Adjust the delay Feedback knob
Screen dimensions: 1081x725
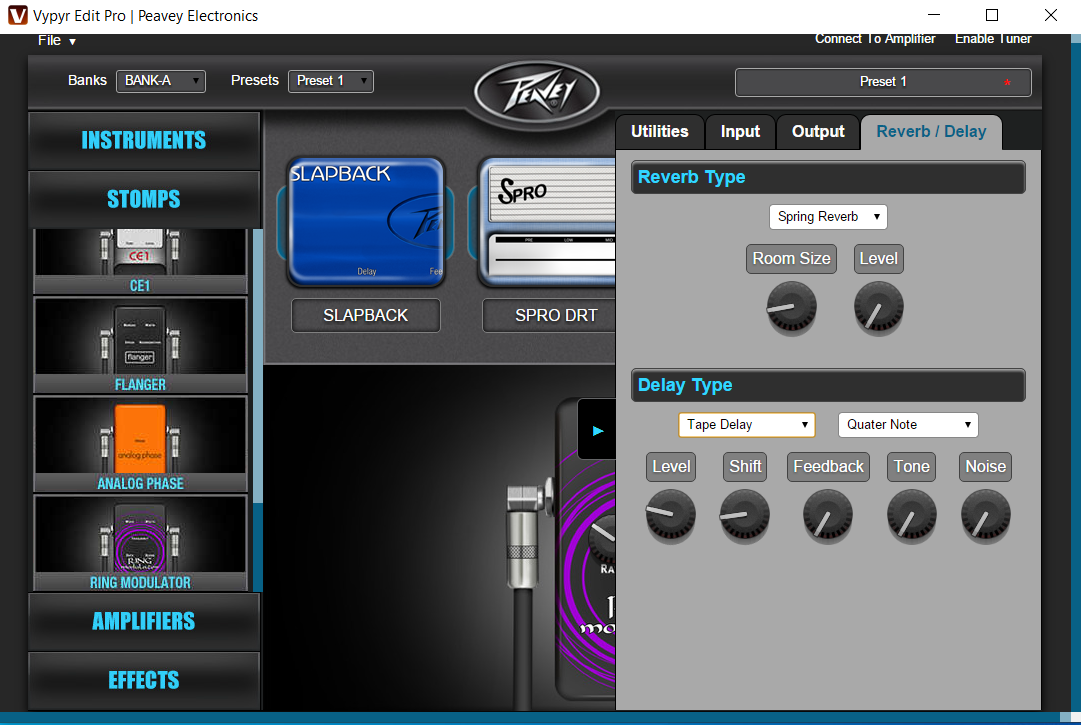pyautogui.click(x=827, y=515)
